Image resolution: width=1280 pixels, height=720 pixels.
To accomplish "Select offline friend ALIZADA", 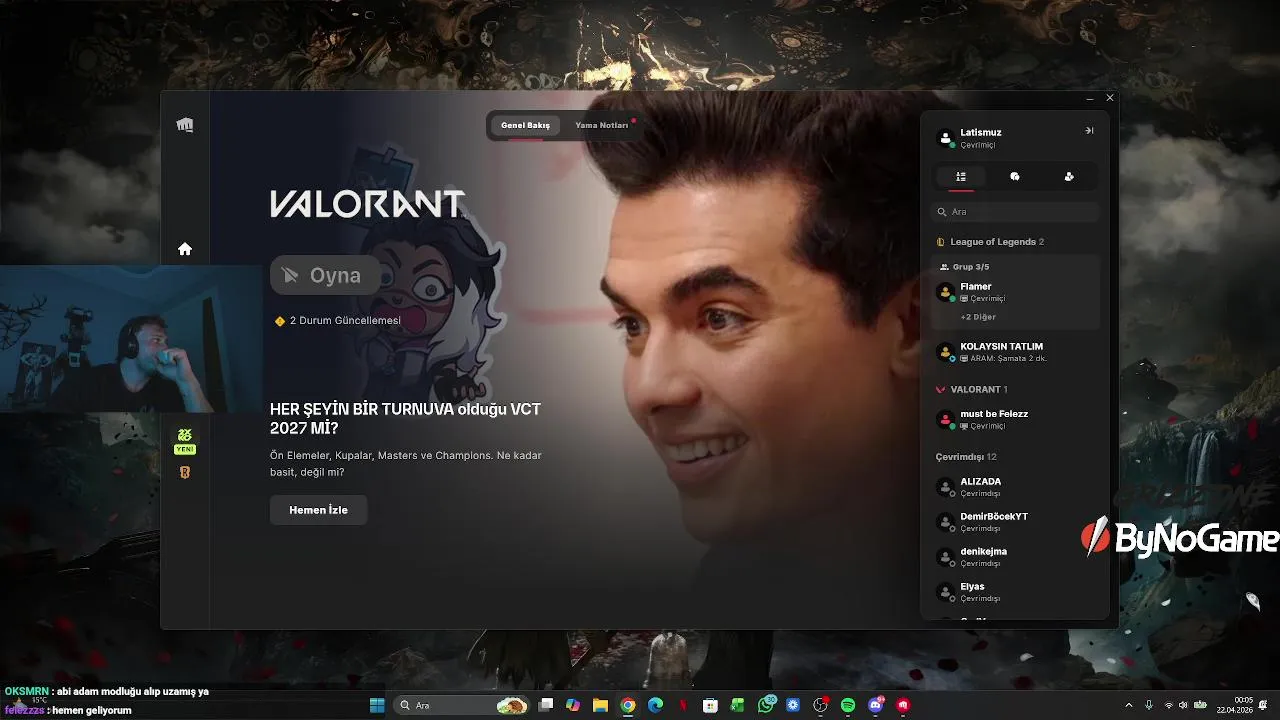I will (x=1015, y=487).
